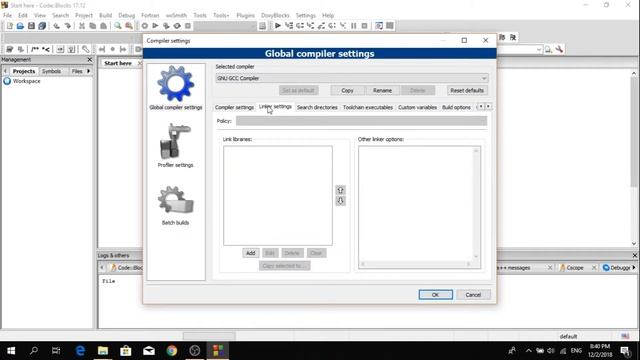Screen dimensions: 640x360
Task: Click the Debug/Continue arrow icon
Action: tap(278, 26)
